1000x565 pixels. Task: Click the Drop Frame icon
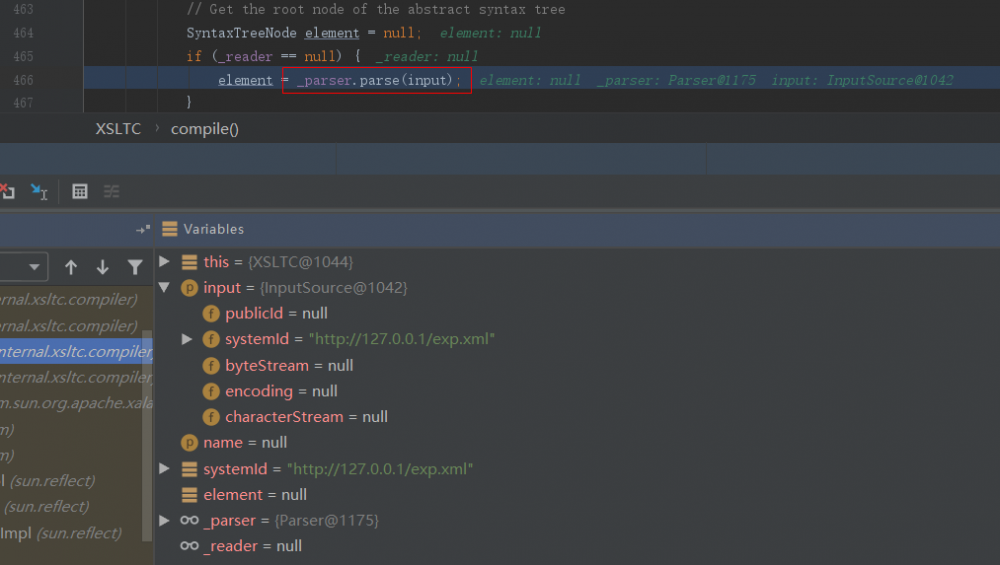(8, 191)
